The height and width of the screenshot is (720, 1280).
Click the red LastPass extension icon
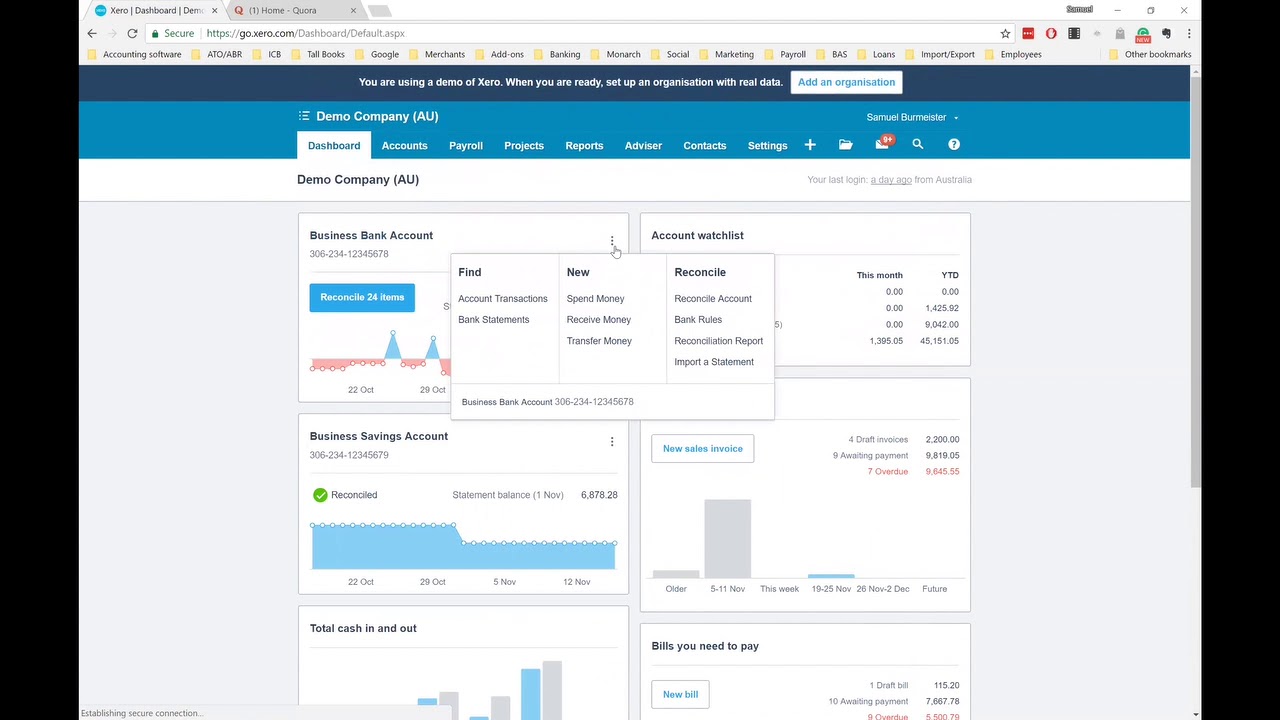pyautogui.click(x=1028, y=33)
